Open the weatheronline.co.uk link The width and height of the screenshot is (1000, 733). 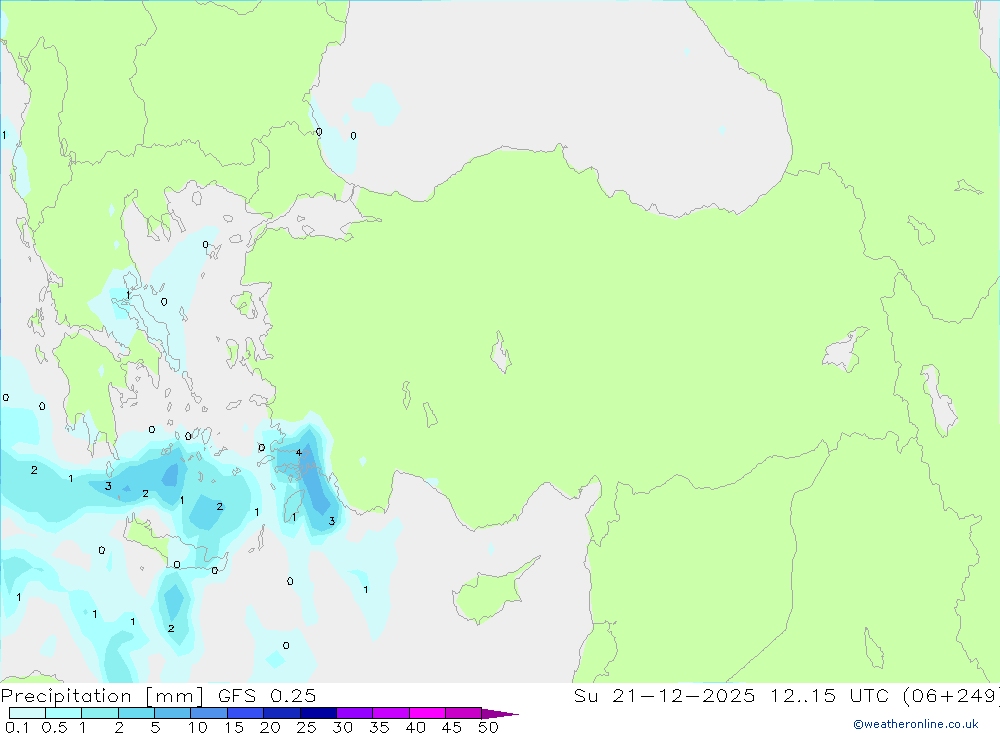tap(916, 724)
